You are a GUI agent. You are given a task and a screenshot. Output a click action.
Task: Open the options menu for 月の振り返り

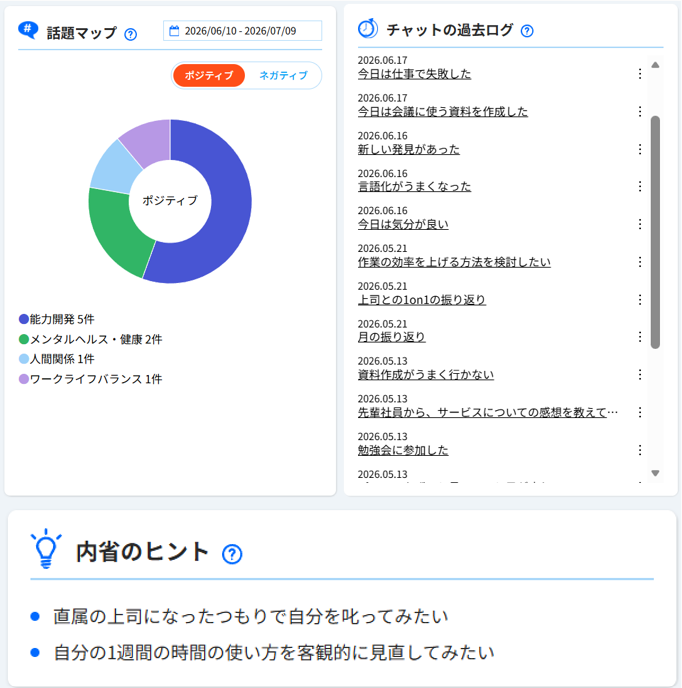[x=640, y=337]
